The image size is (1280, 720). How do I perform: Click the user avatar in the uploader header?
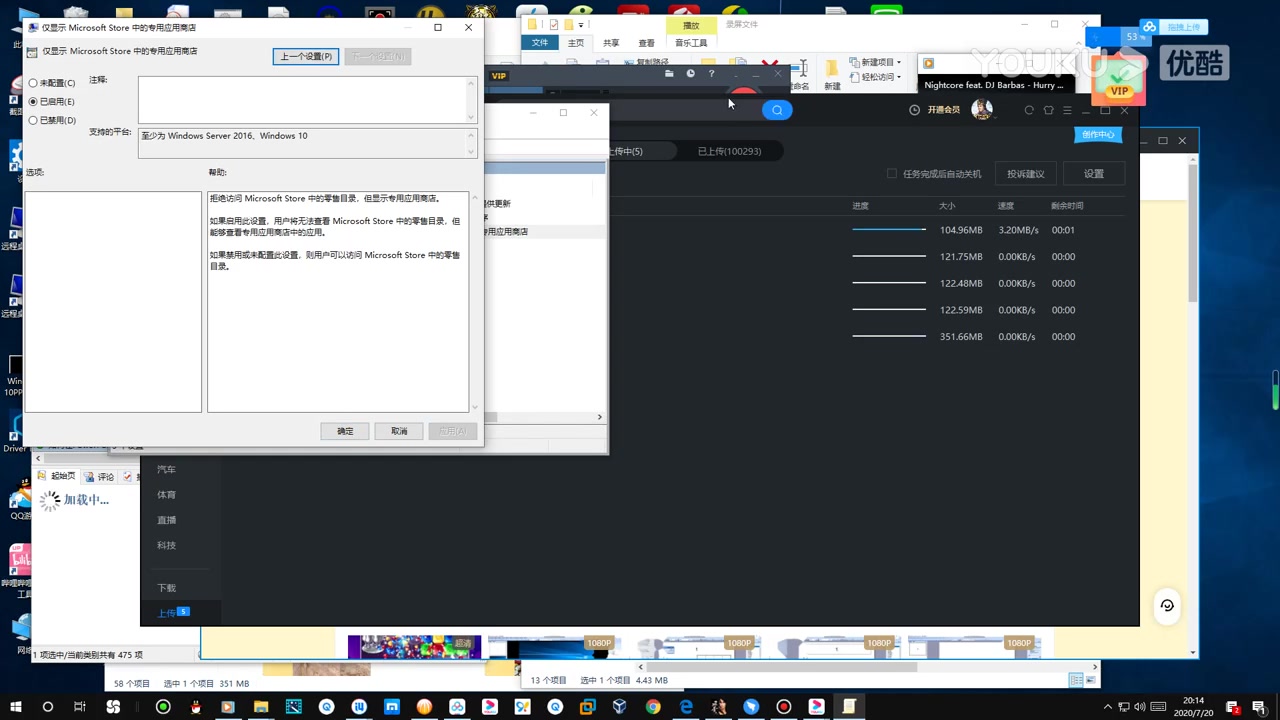[x=981, y=109]
